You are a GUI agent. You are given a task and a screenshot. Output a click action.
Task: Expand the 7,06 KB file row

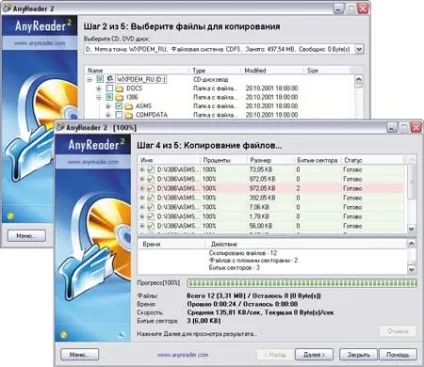[x=142, y=207]
